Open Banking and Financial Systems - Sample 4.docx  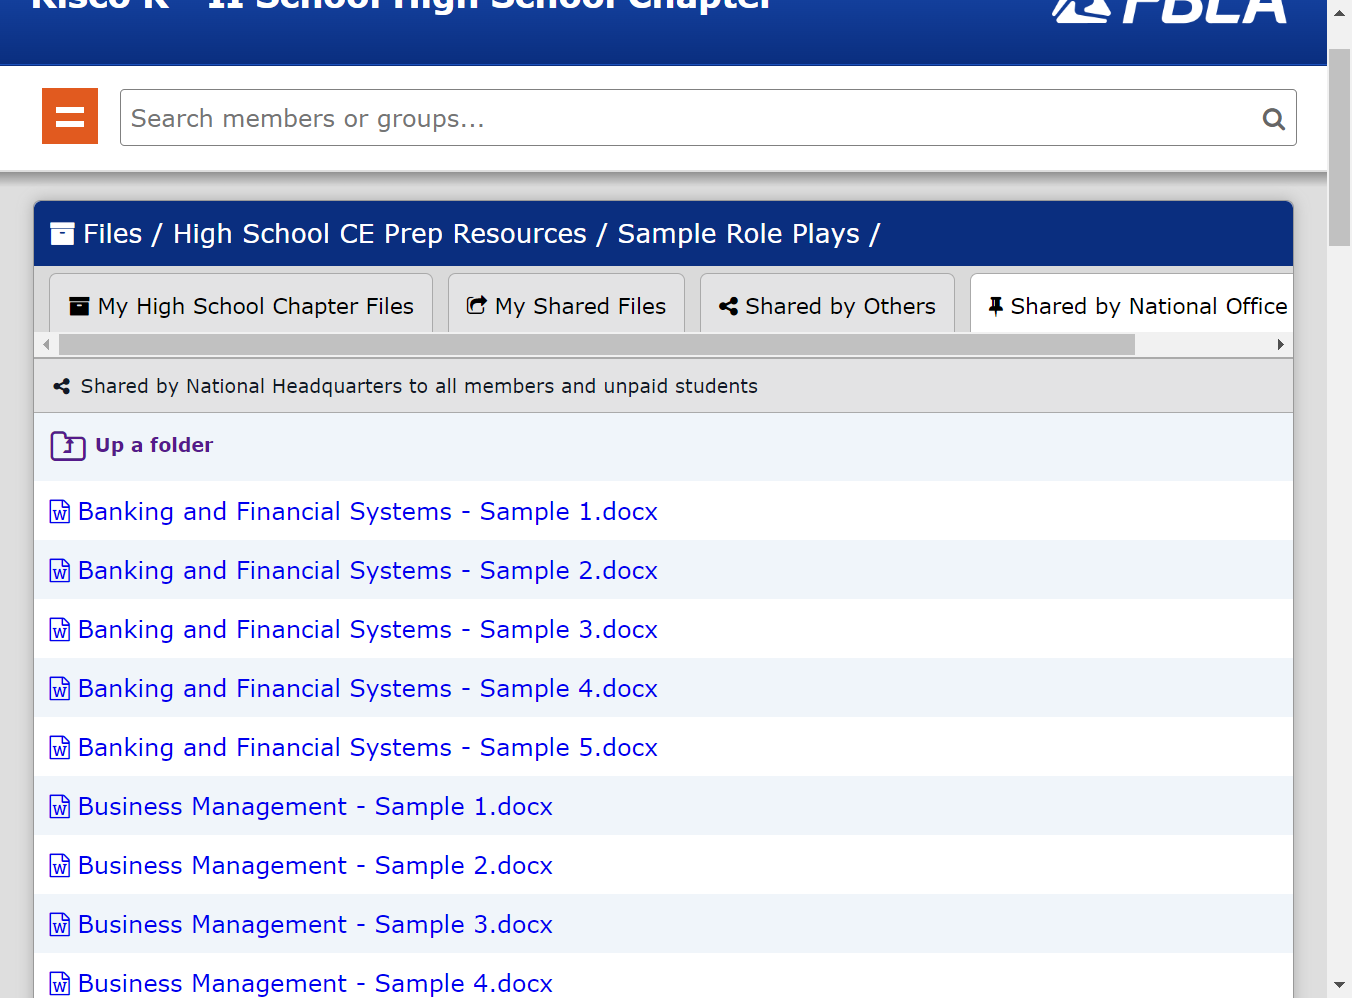pyautogui.click(x=368, y=689)
